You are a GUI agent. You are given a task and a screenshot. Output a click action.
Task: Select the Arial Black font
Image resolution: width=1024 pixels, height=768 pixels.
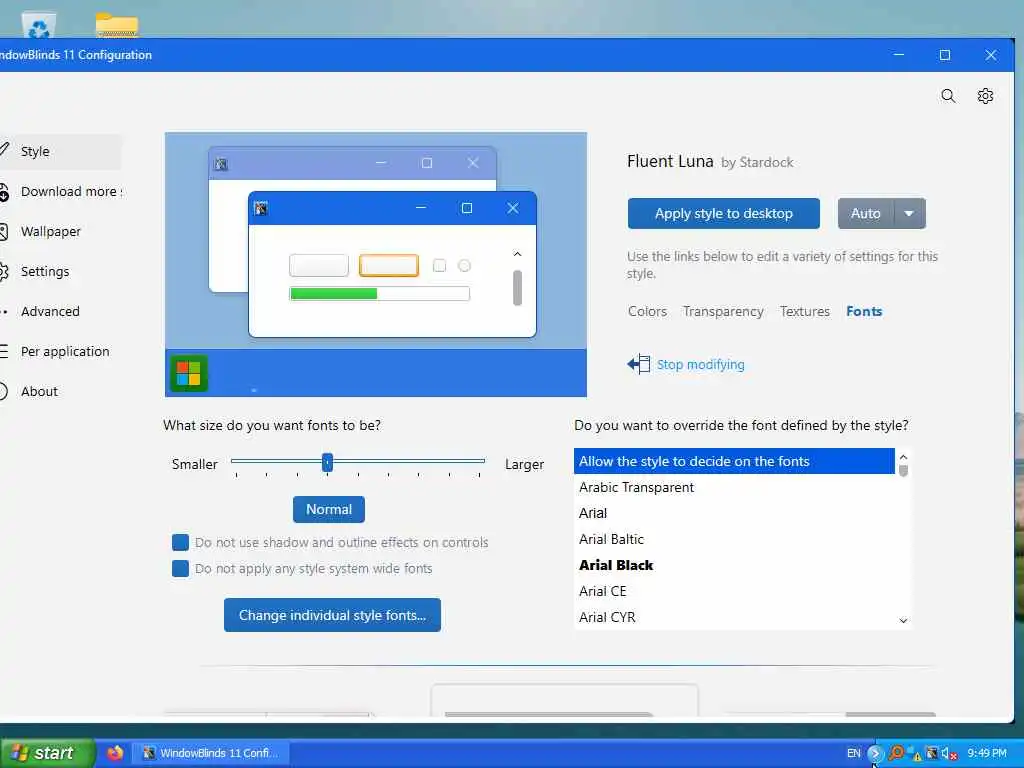pos(734,566)
